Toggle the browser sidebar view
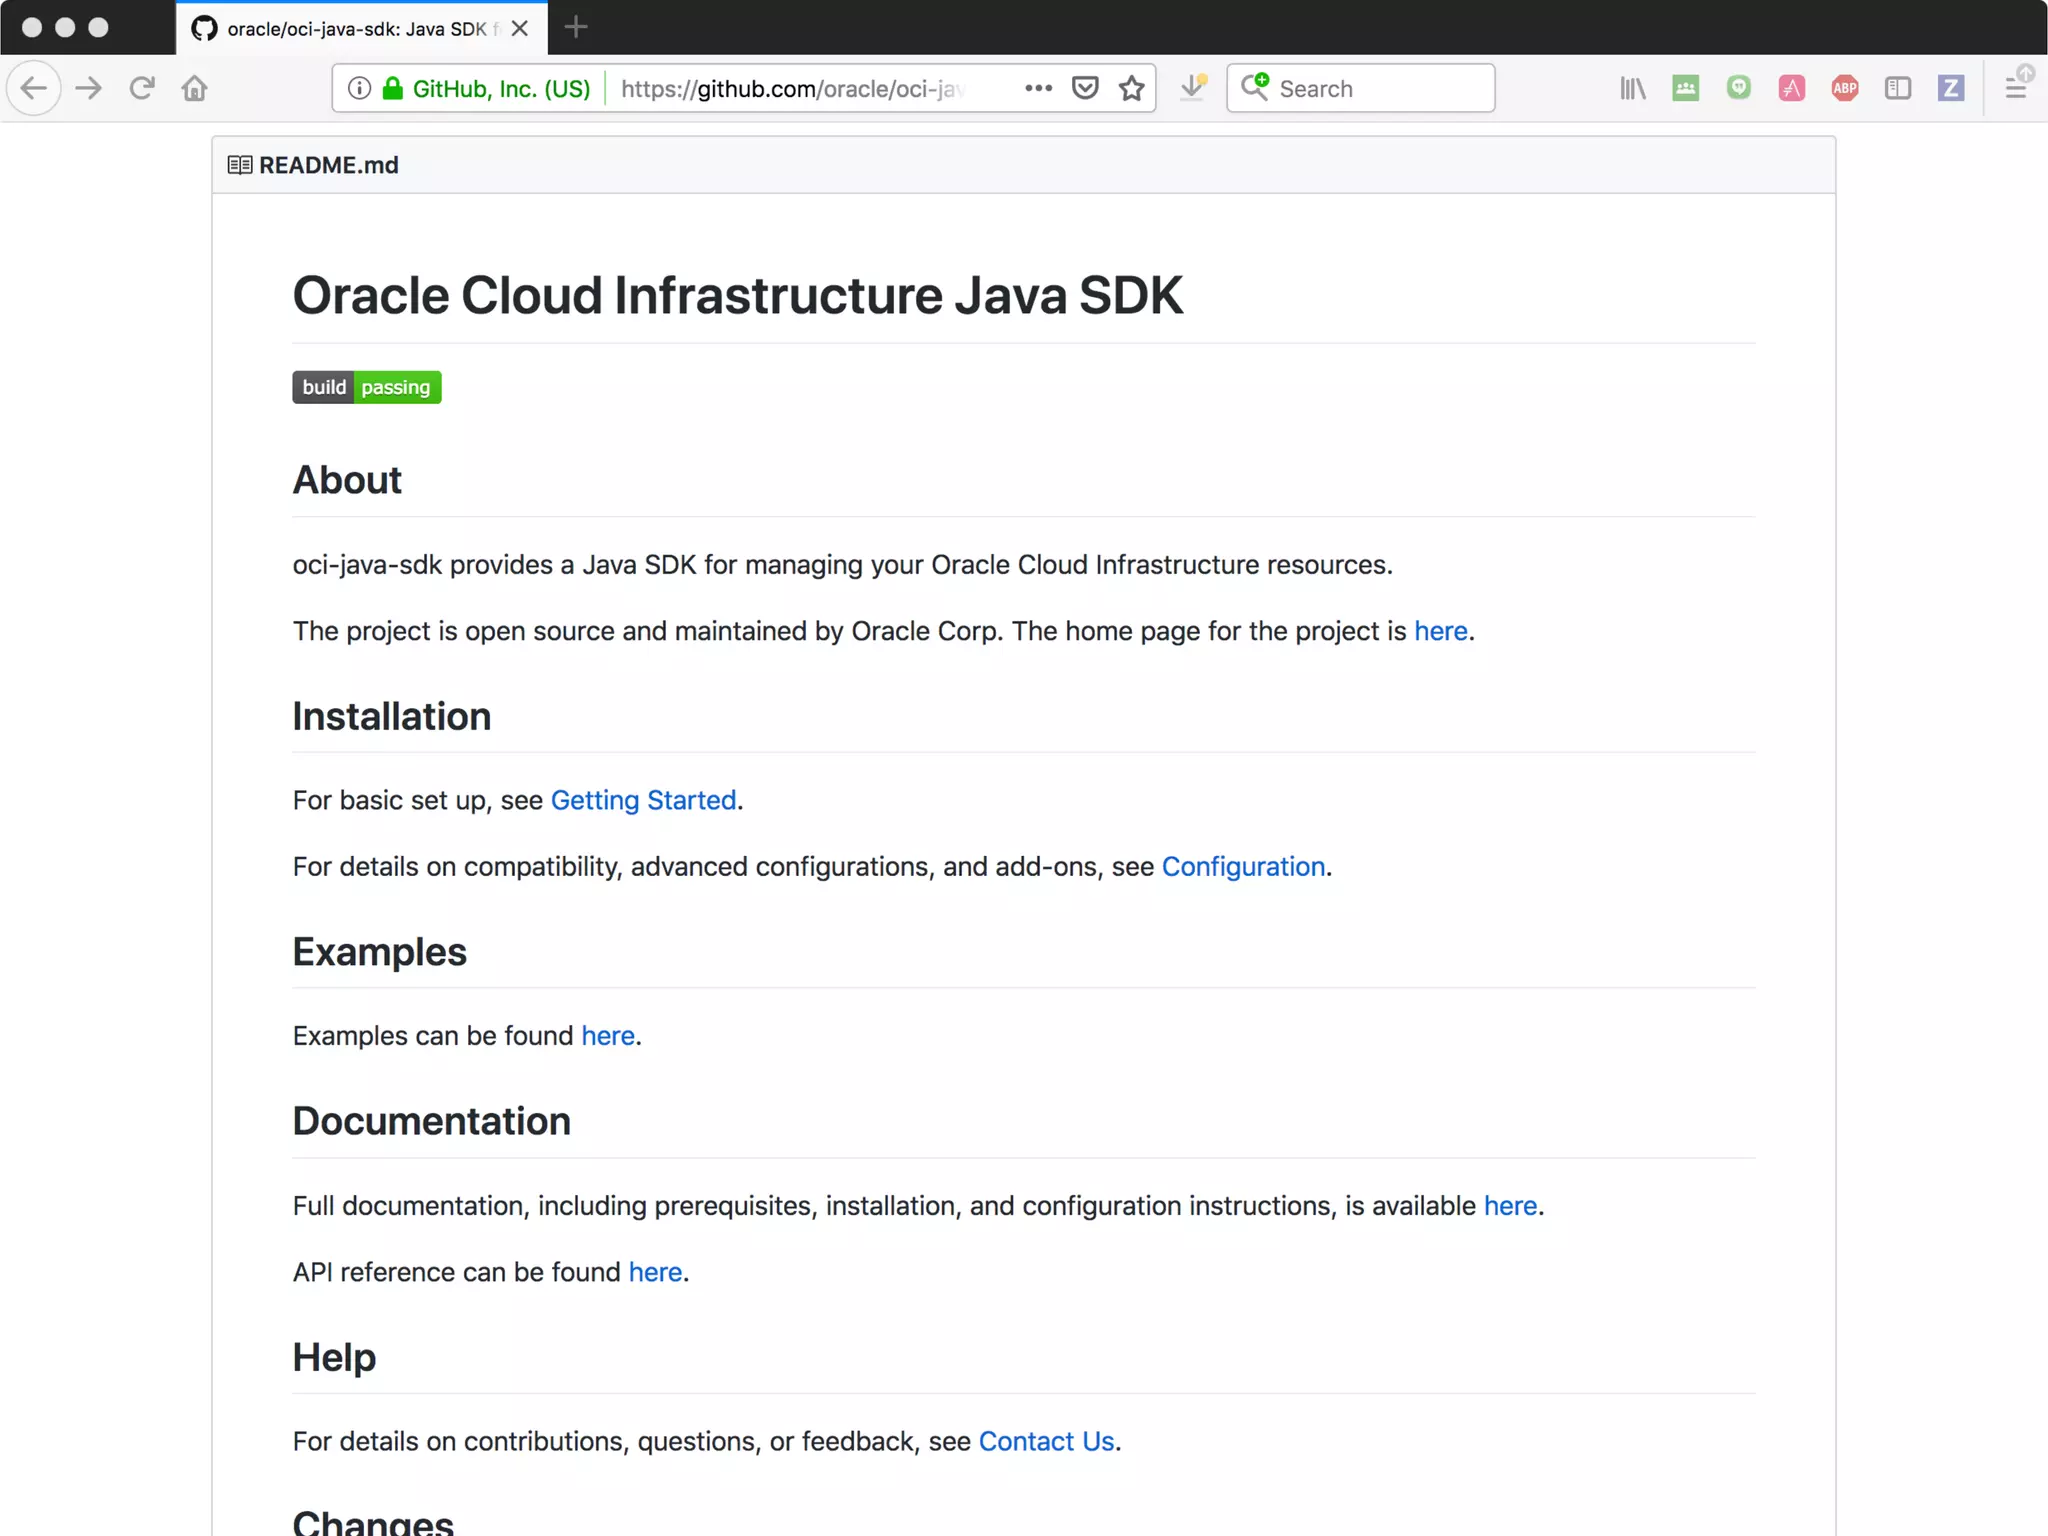The height and width of the screenshot is (1536, 2048). coord(1897,88)
